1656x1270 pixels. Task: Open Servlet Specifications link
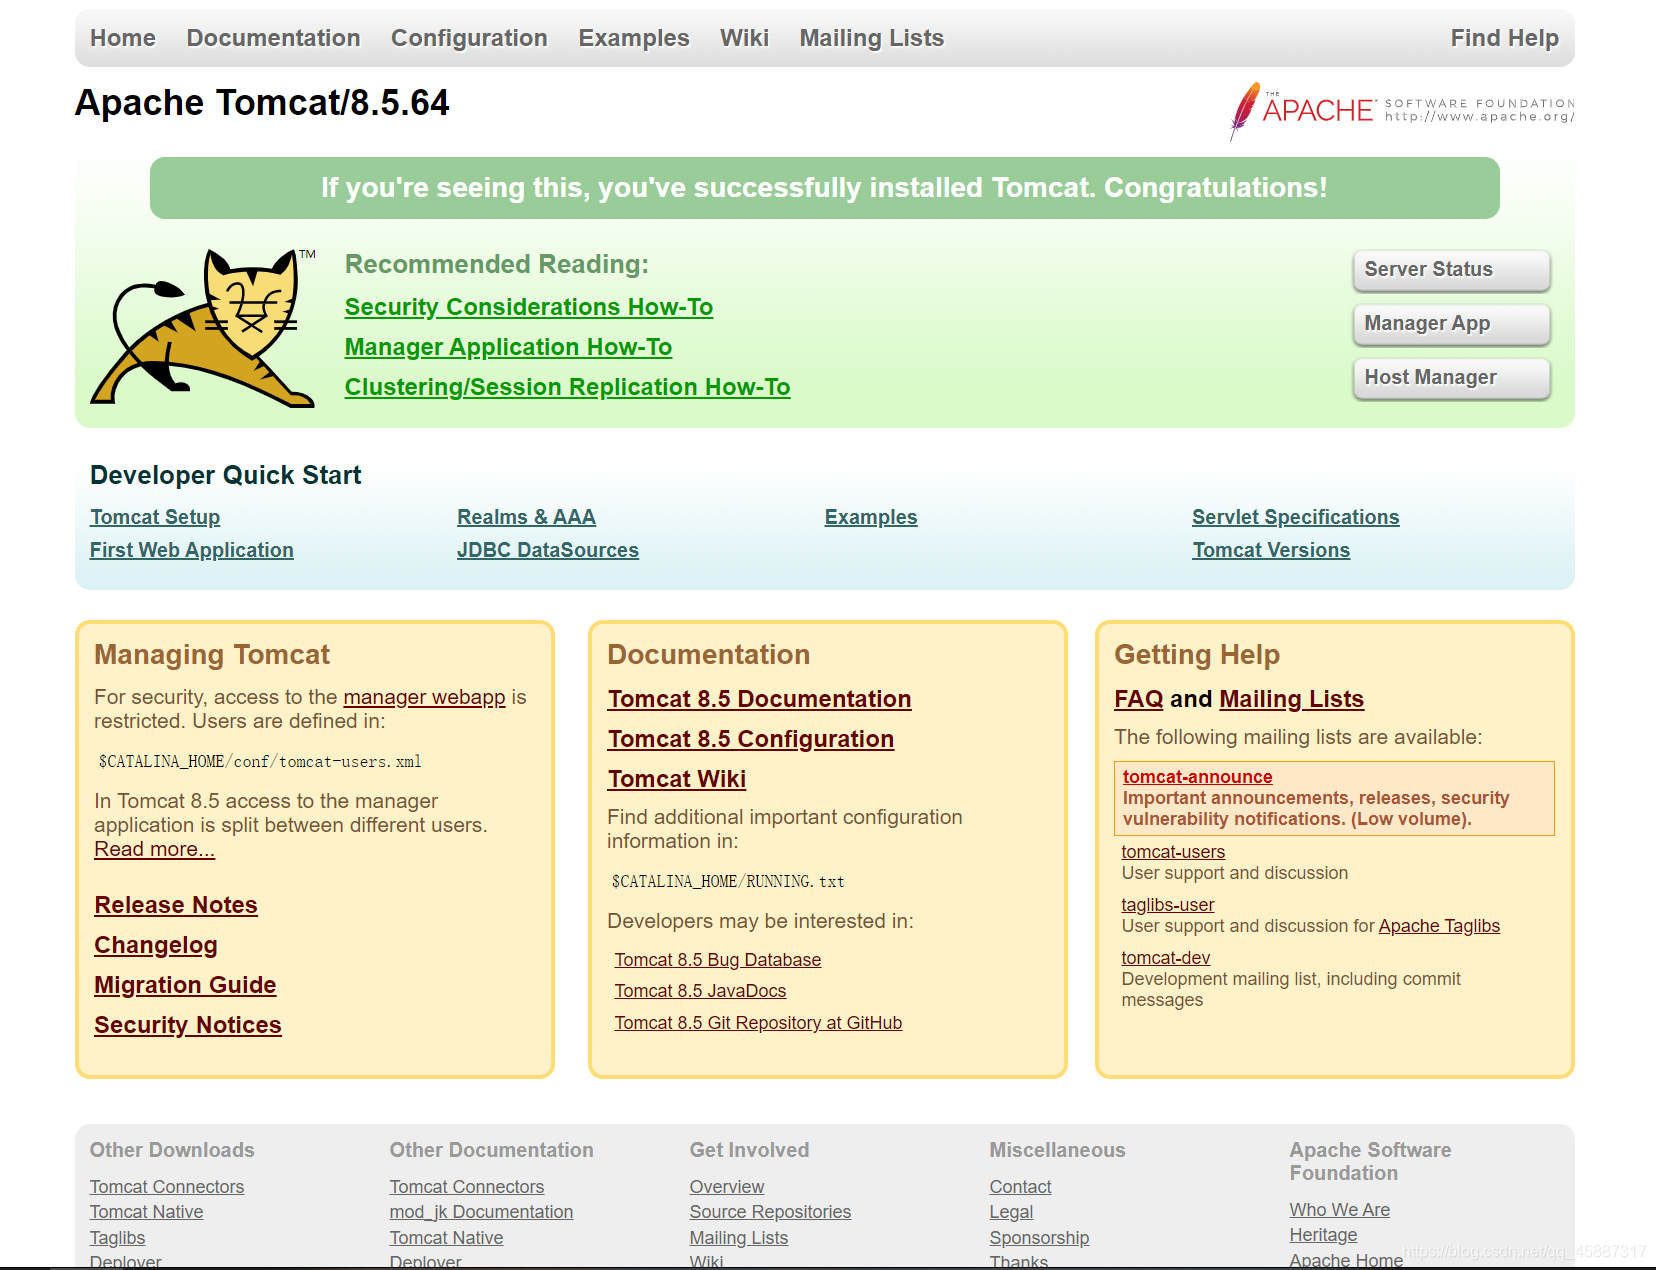1295,517
